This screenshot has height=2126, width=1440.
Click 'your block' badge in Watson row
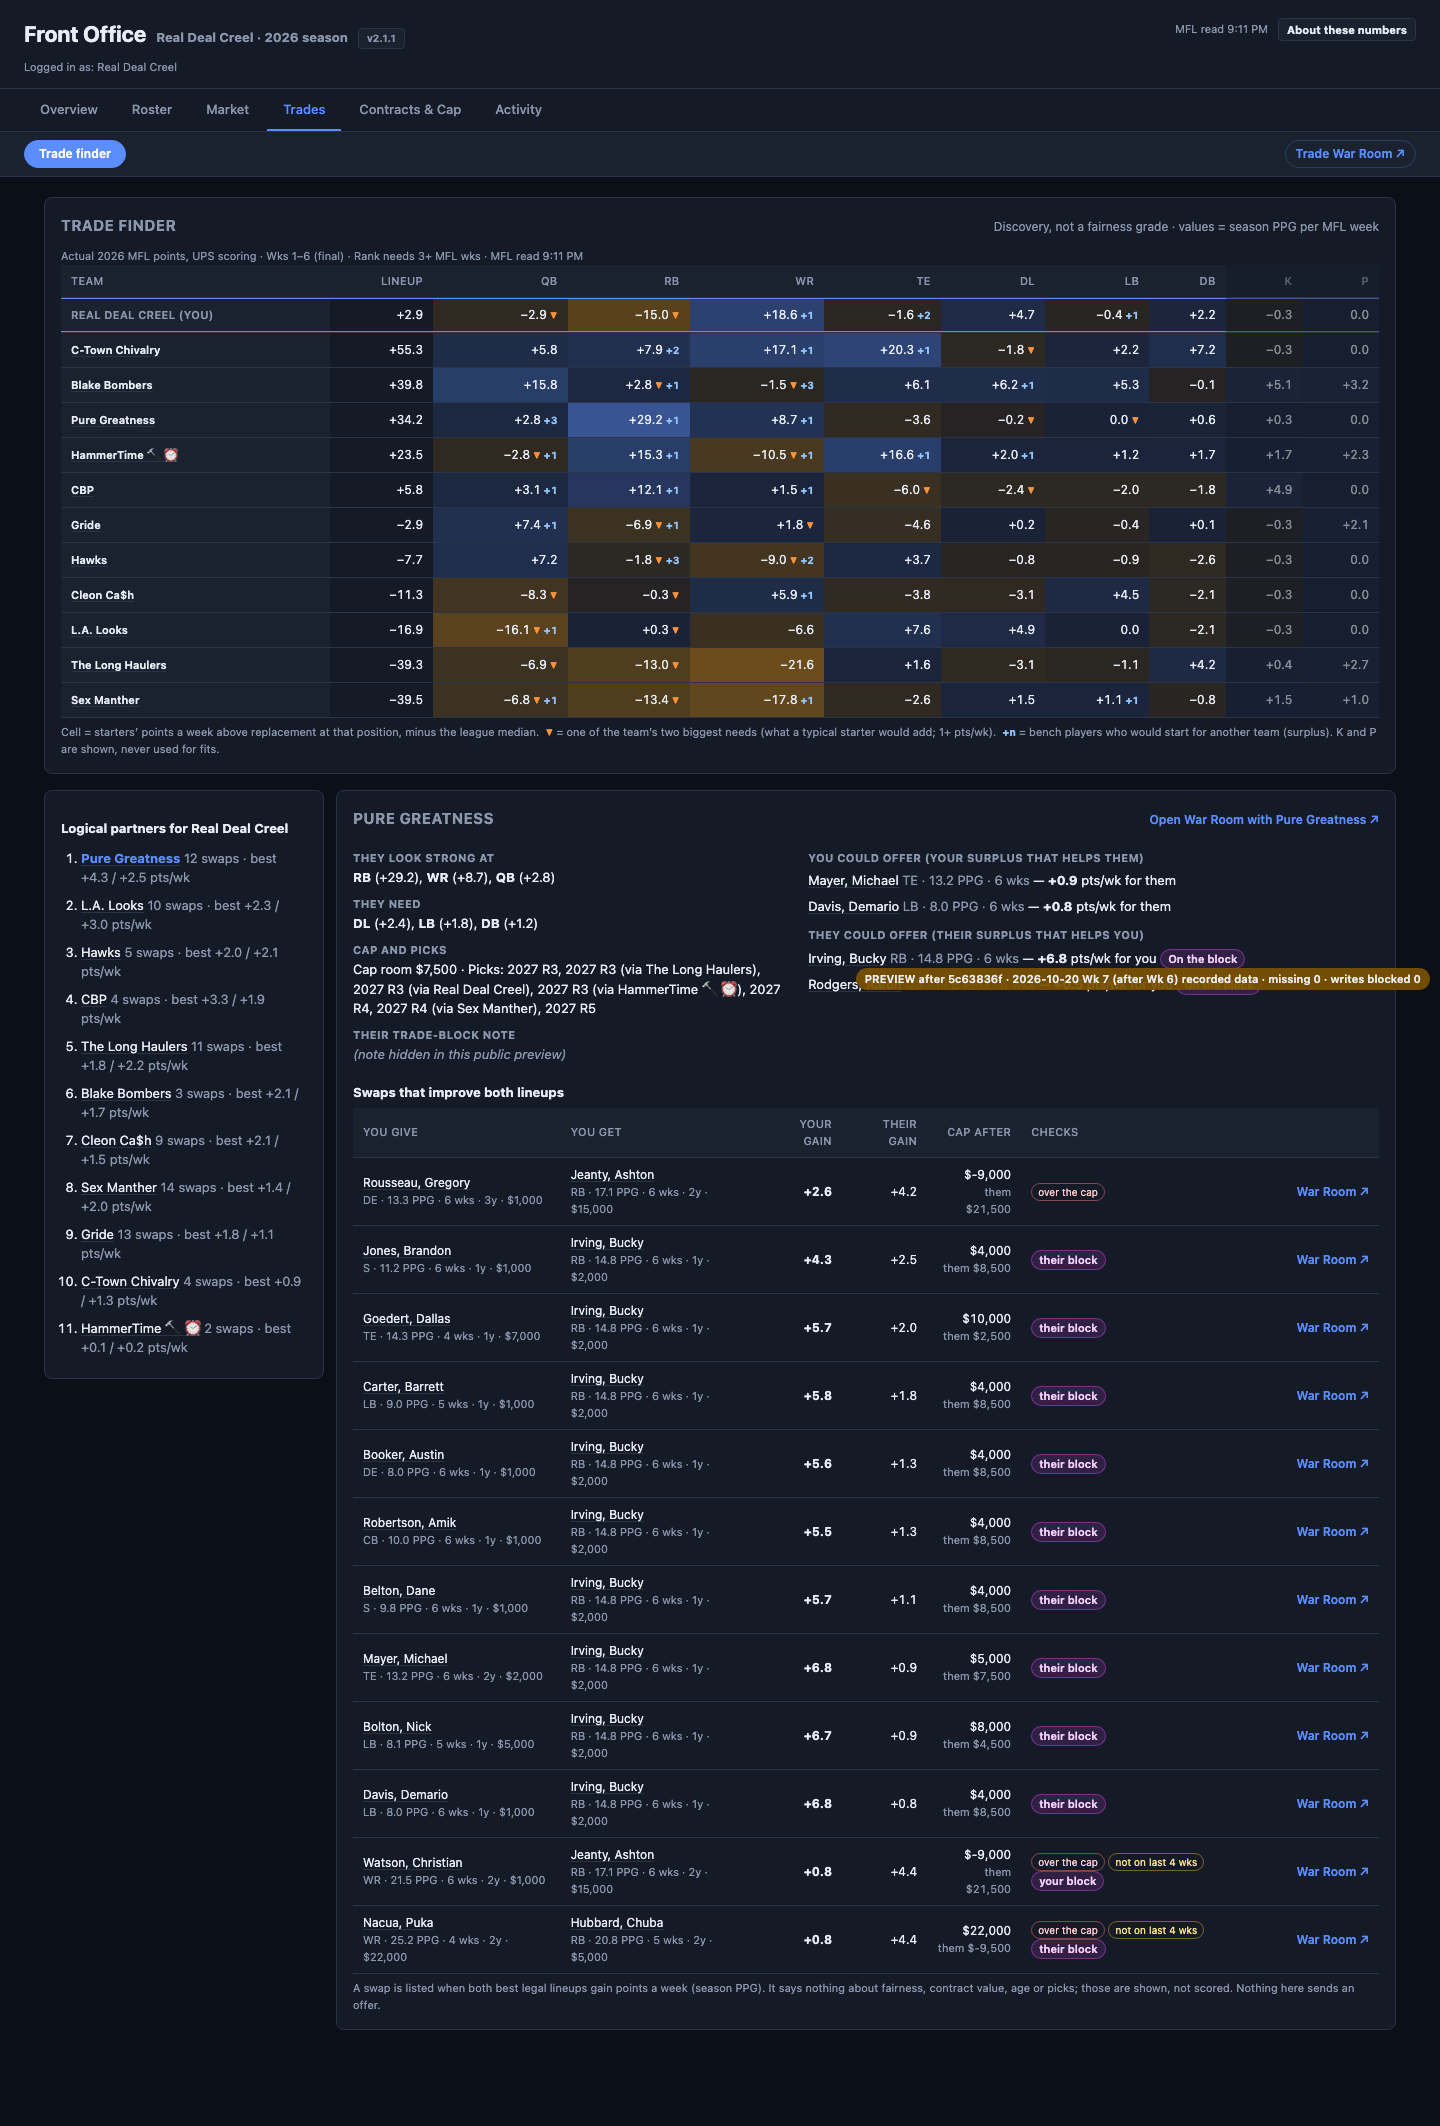tap(1067, 1881)
